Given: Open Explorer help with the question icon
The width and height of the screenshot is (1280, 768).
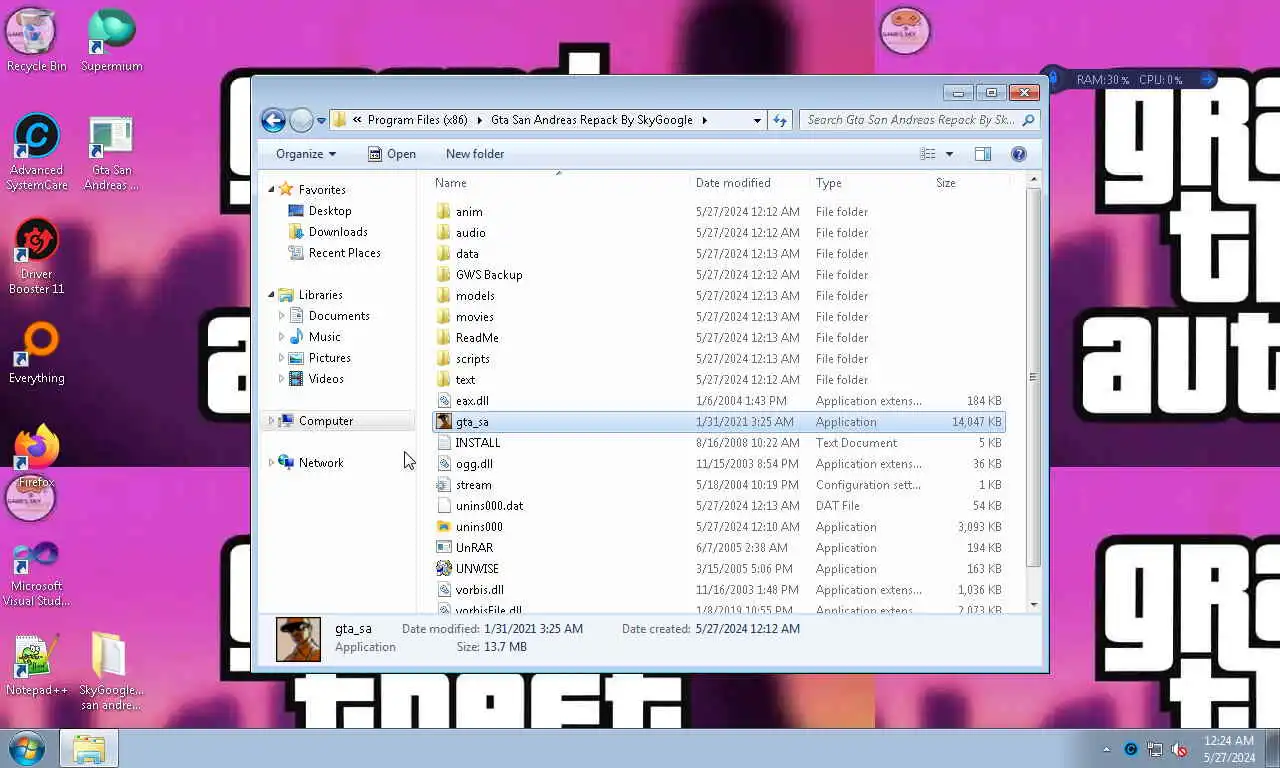Looking at the screenshot, I should click(x=1018, y=154).
